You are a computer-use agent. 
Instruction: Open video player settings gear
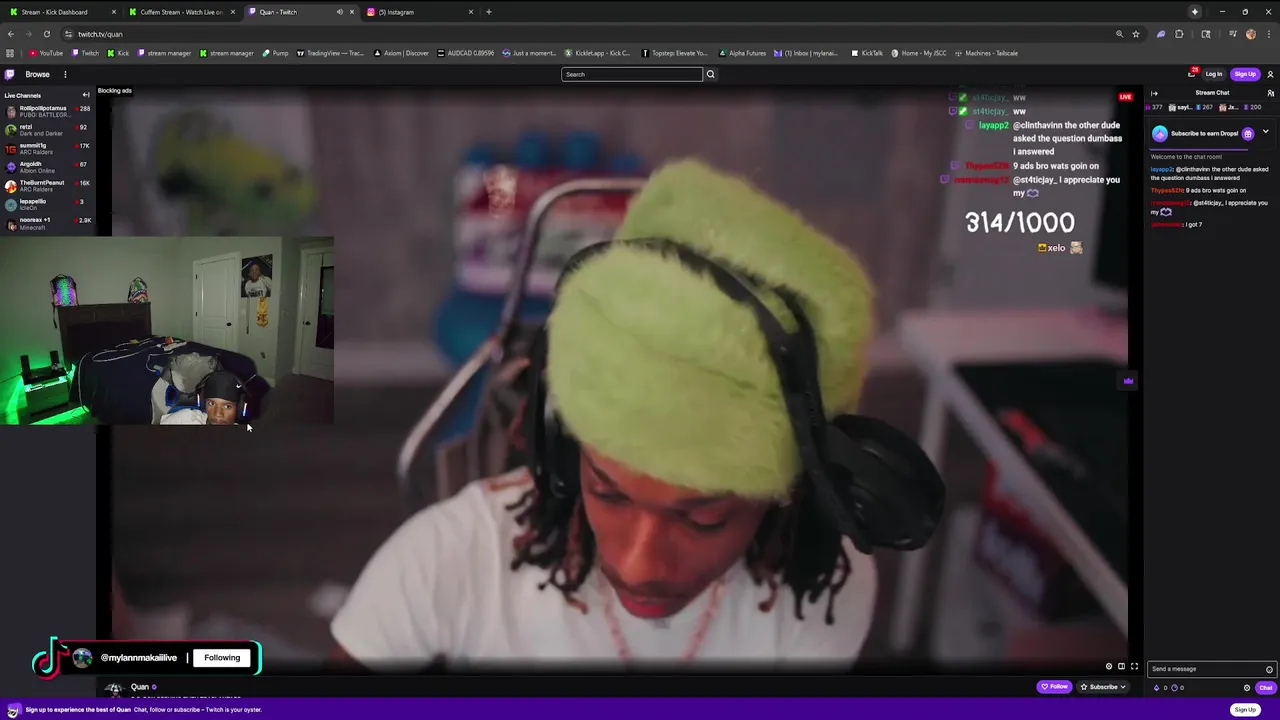[1108, 666]
